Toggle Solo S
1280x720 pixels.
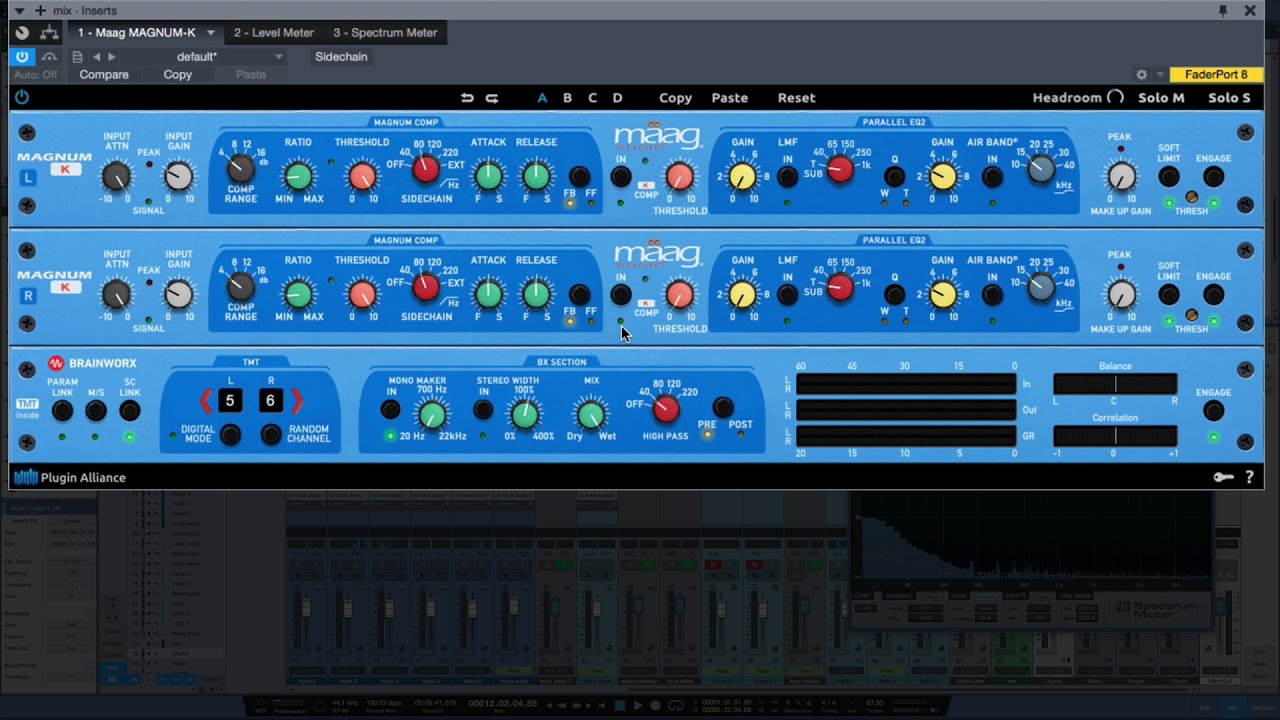[x=1229, y=98]
